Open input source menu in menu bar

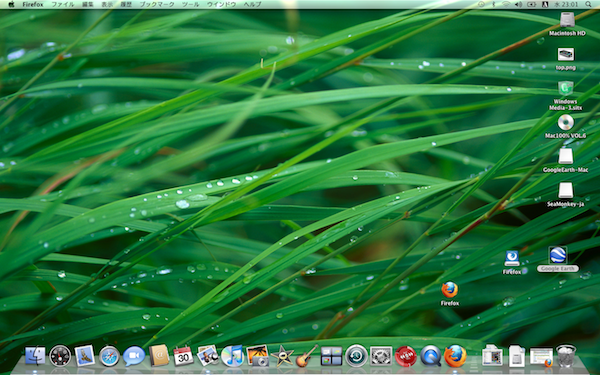(545, 4)
